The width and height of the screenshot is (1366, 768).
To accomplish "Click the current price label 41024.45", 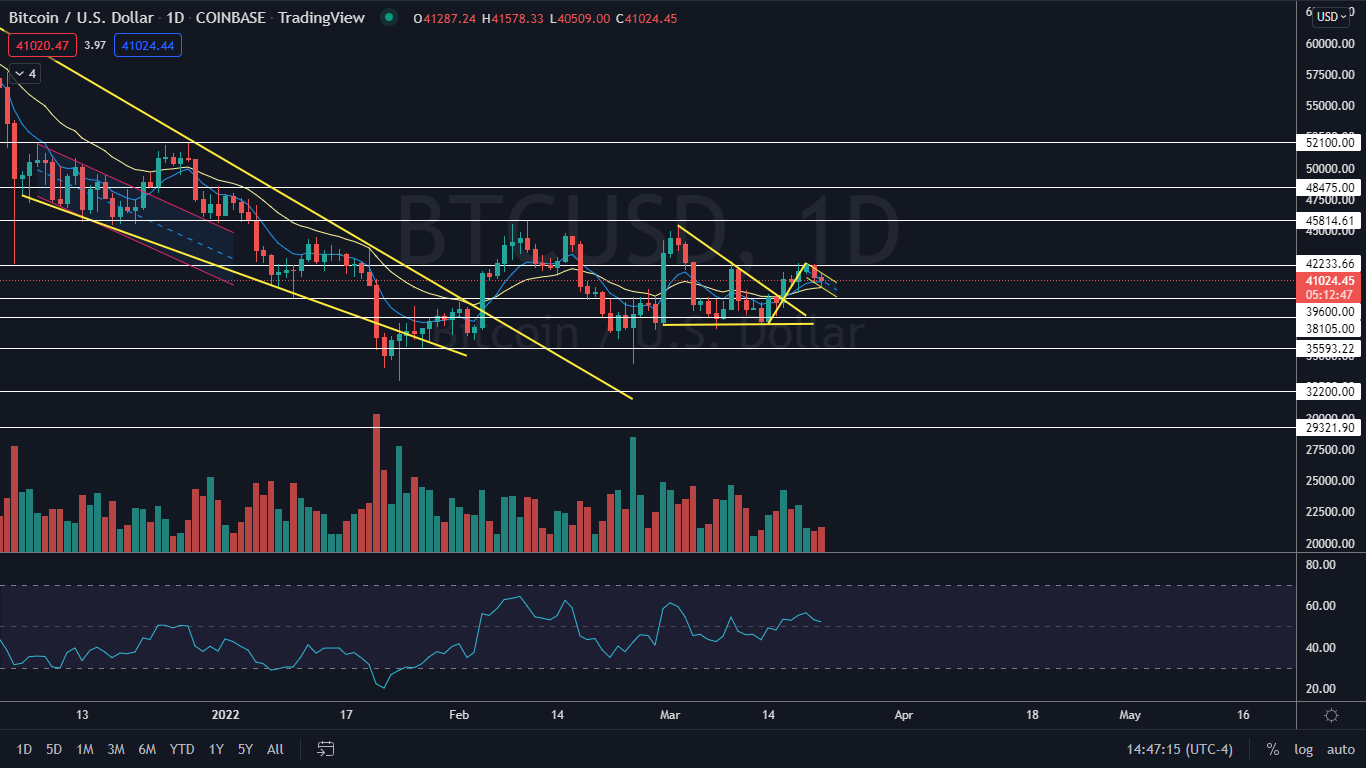I will point(1330,281).
